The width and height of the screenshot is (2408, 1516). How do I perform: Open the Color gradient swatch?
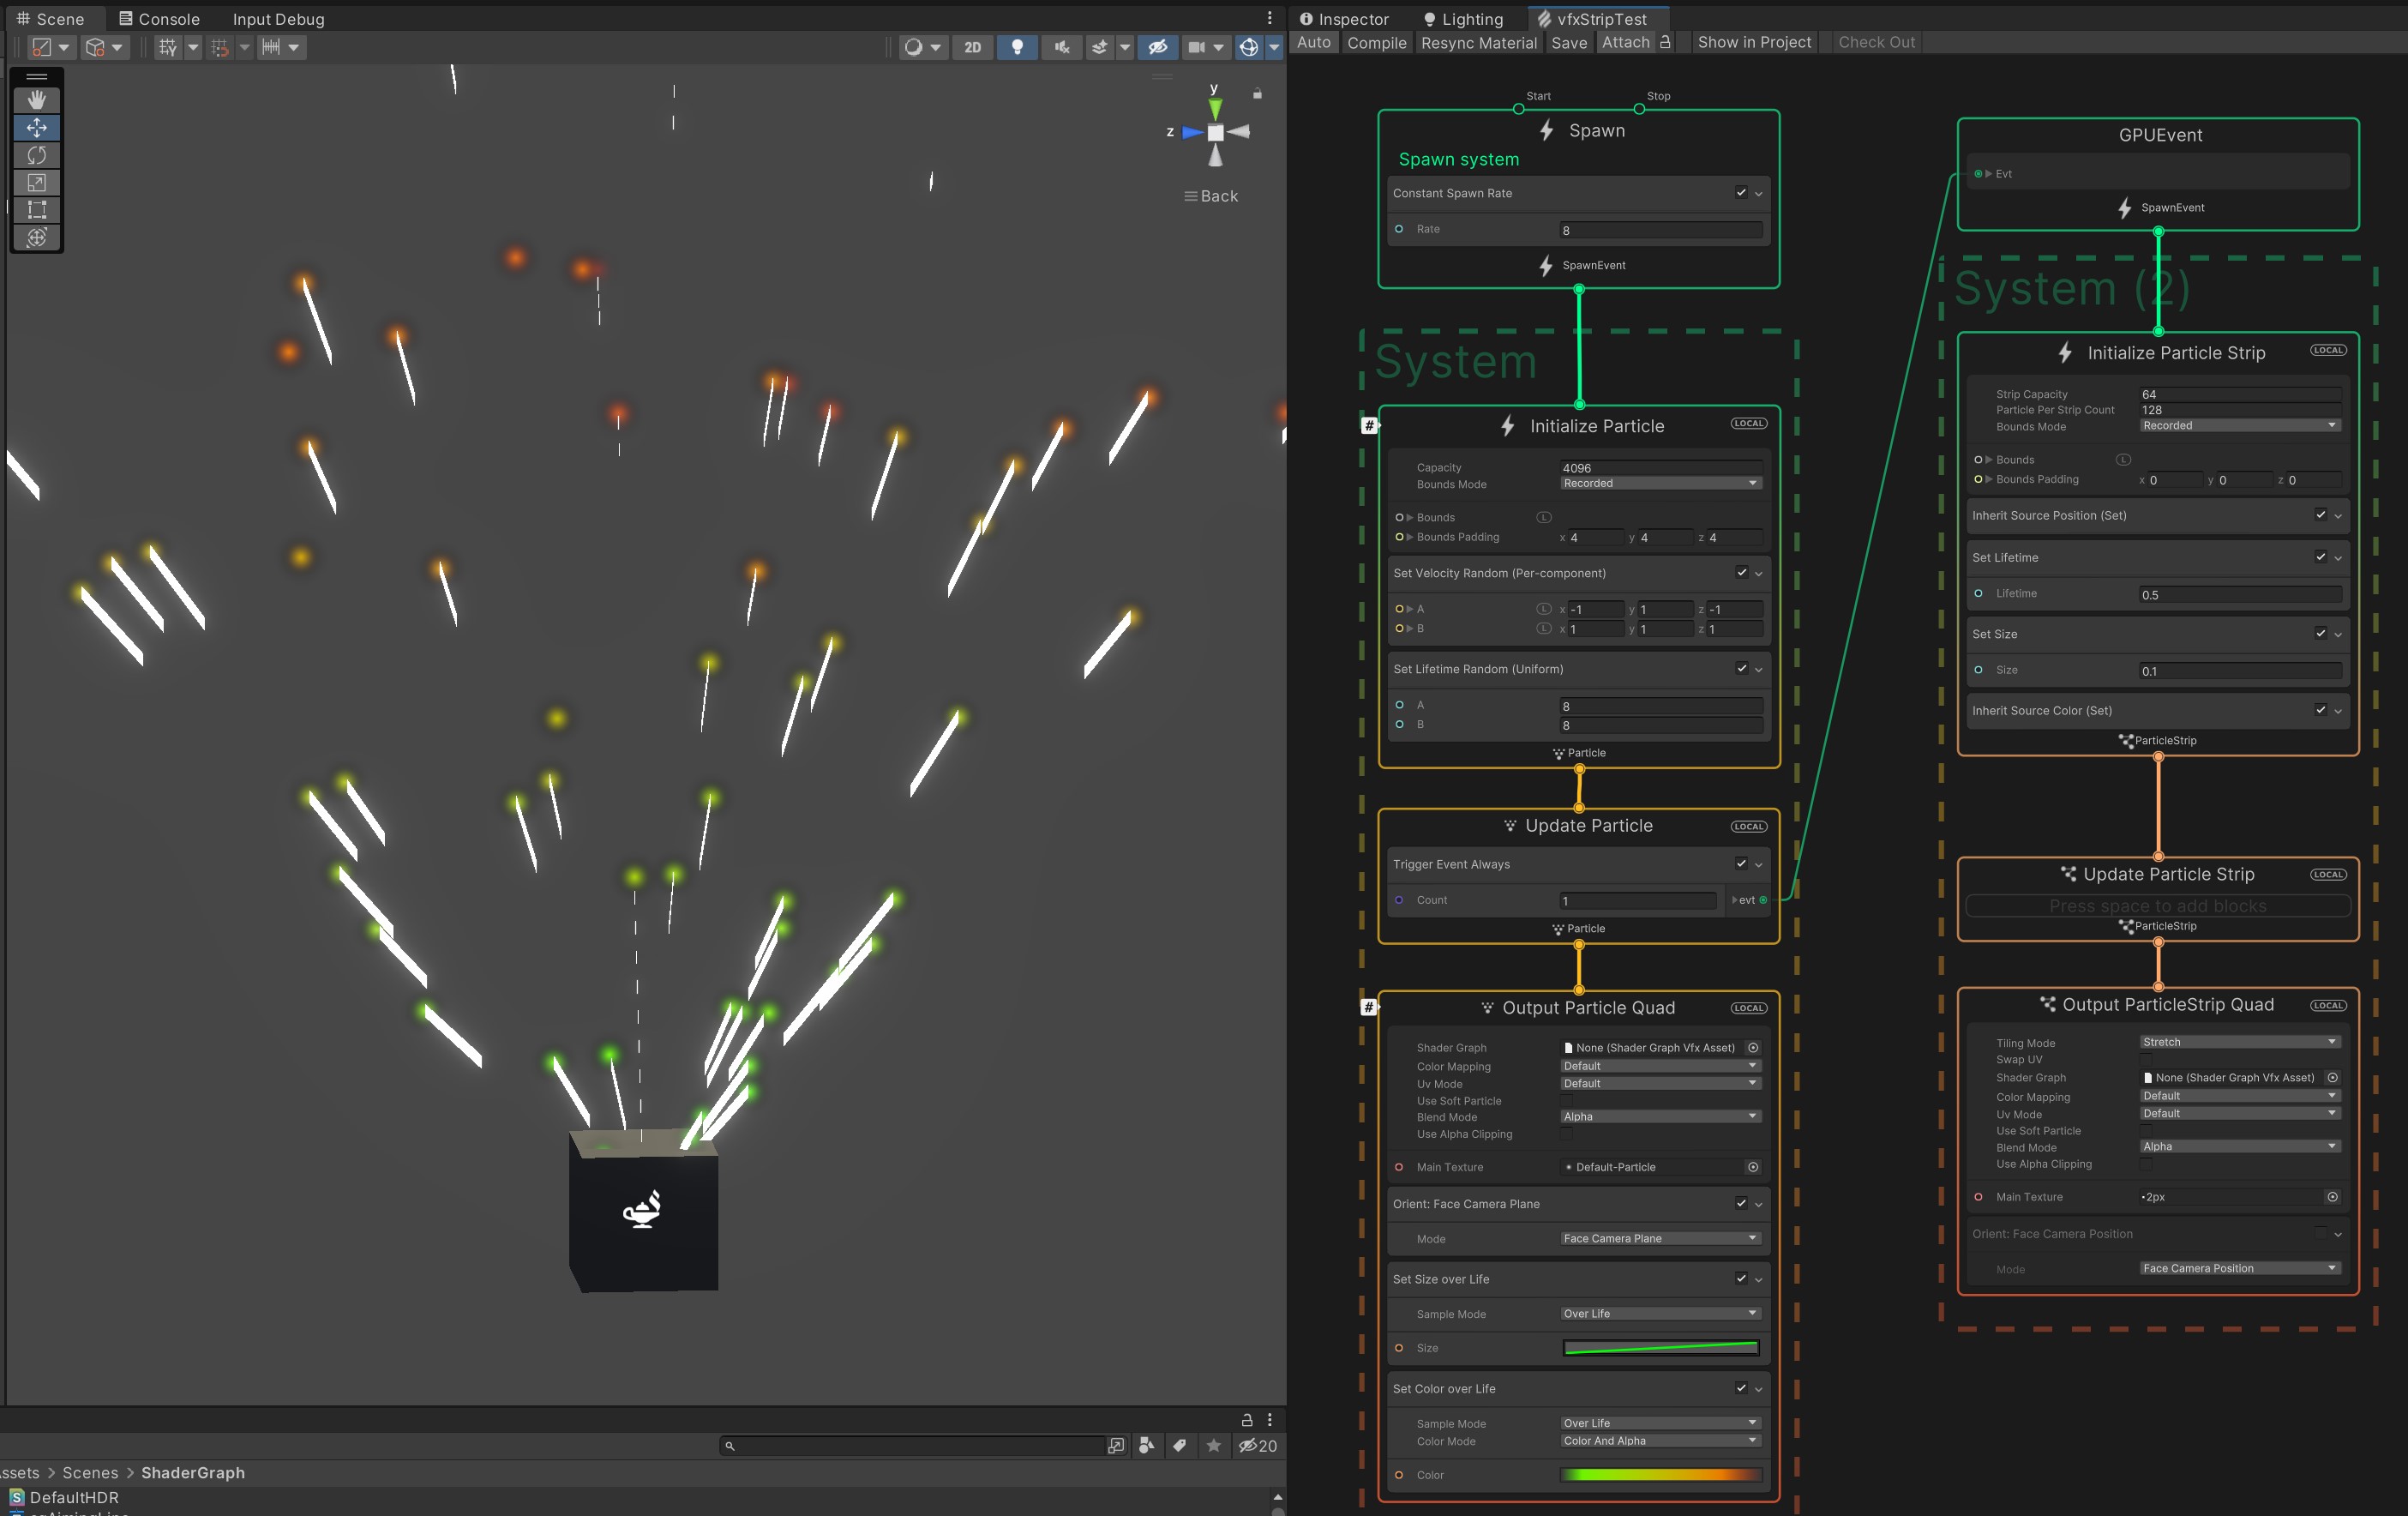click(x=1660, y=1475)
